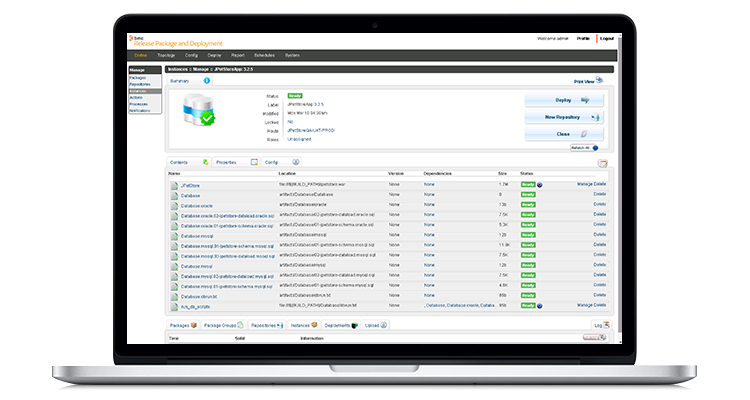Viewport: 750px width, 400px height.
Task: Select Actions in the Manage sidebar
Action: coord(136,98)
